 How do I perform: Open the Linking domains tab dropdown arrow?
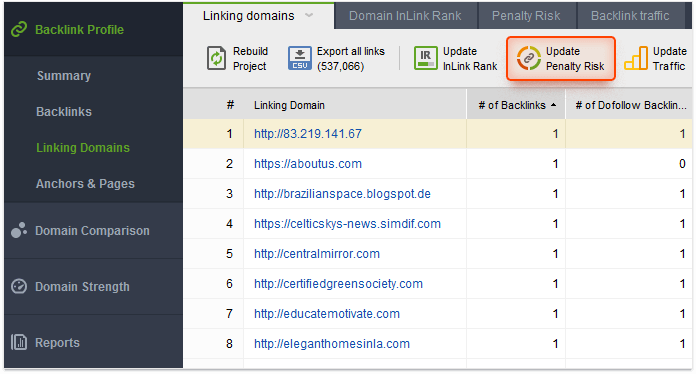click(x=309, y=16)
